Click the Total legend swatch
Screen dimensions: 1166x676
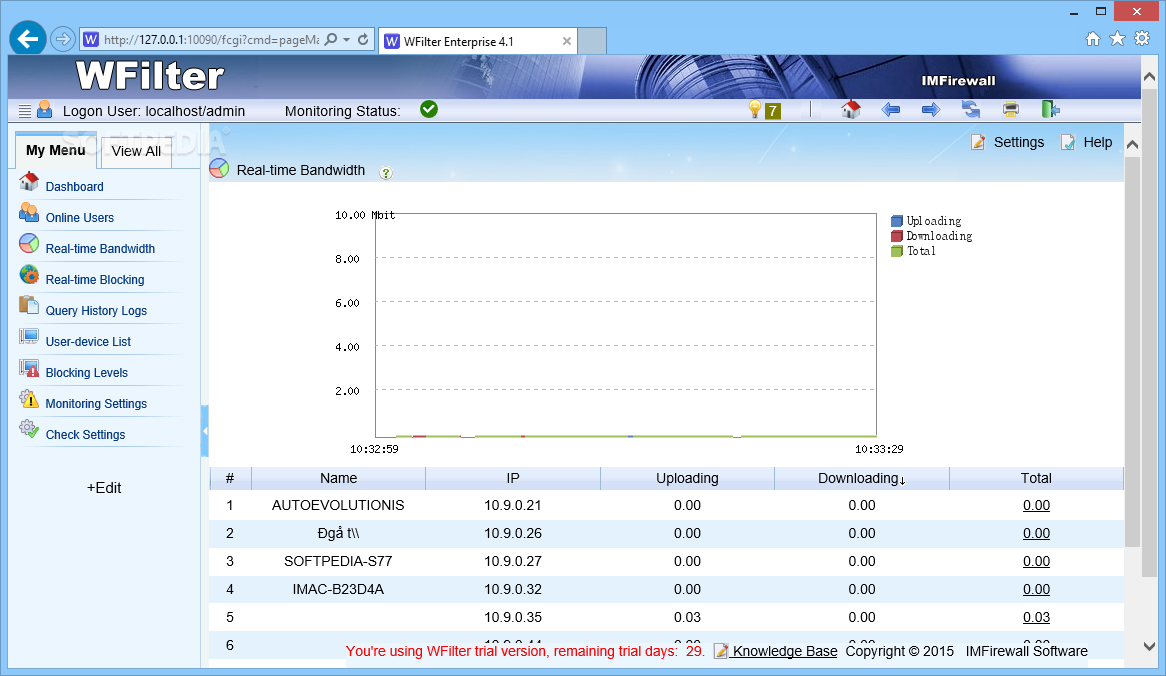click(x=897, y=251)
